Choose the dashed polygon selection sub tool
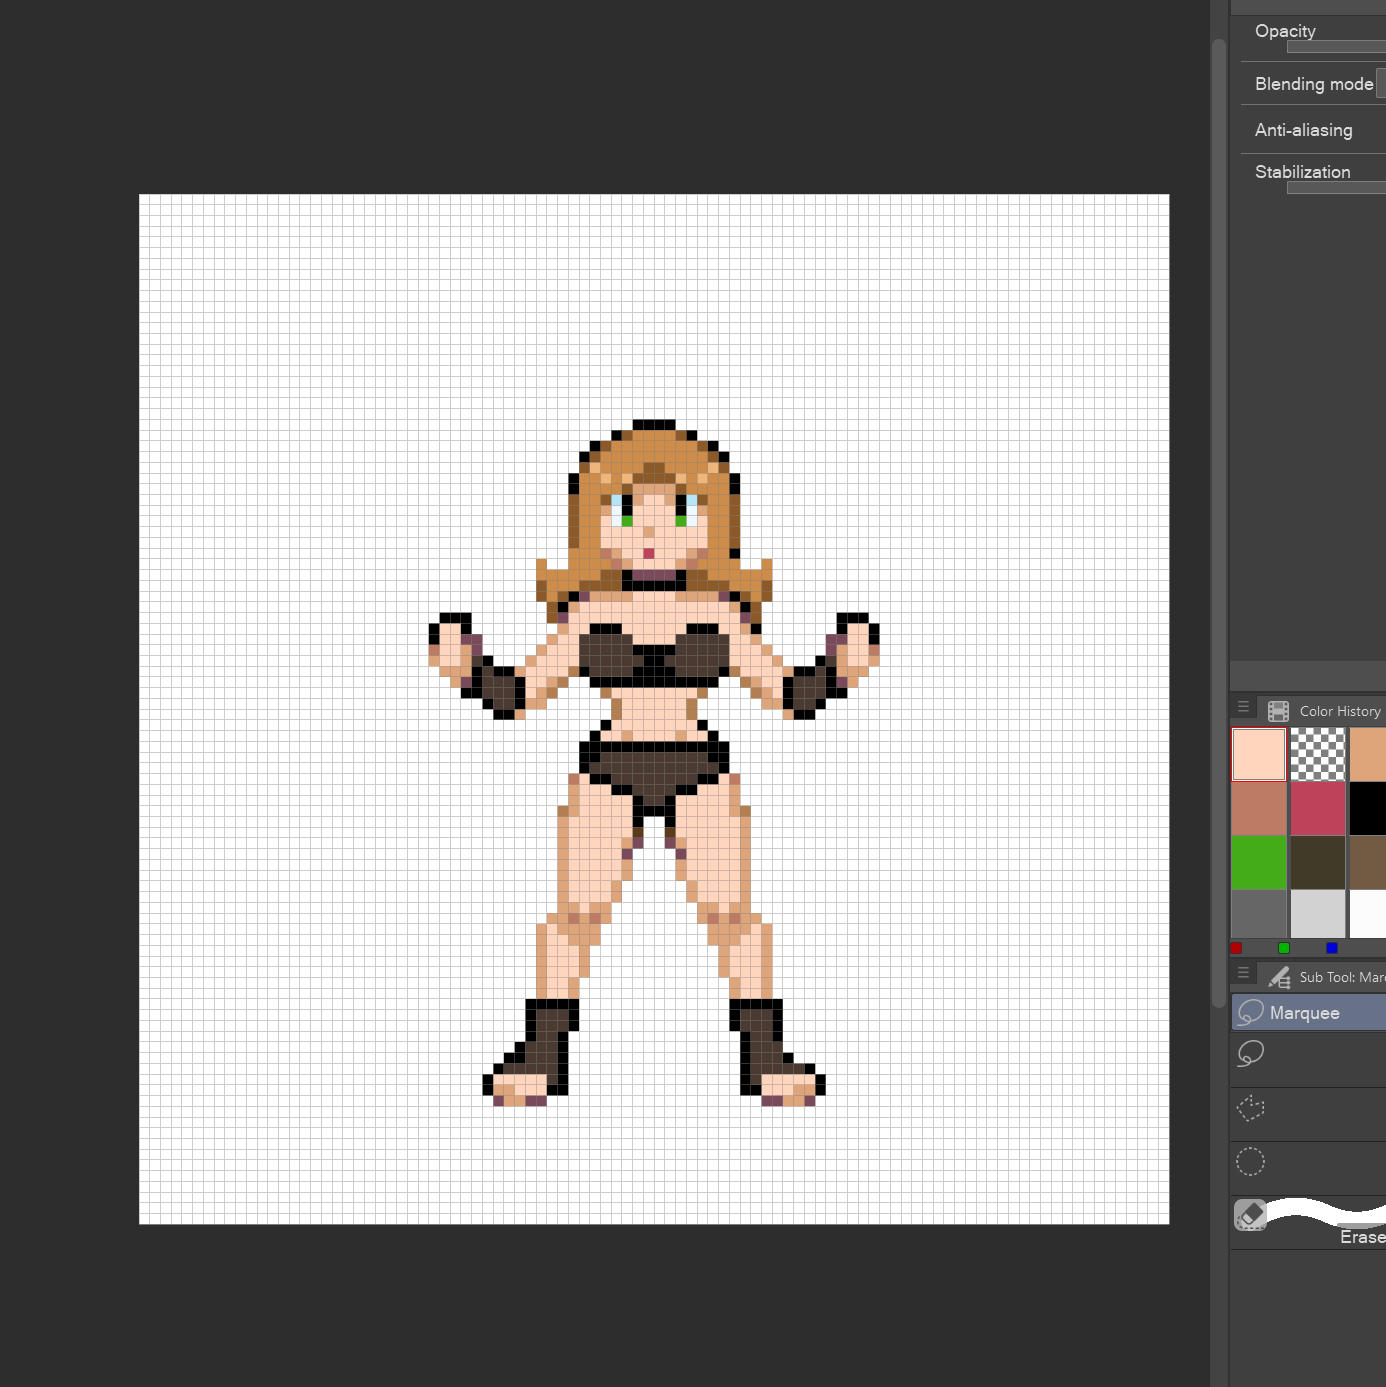 1251,1108
